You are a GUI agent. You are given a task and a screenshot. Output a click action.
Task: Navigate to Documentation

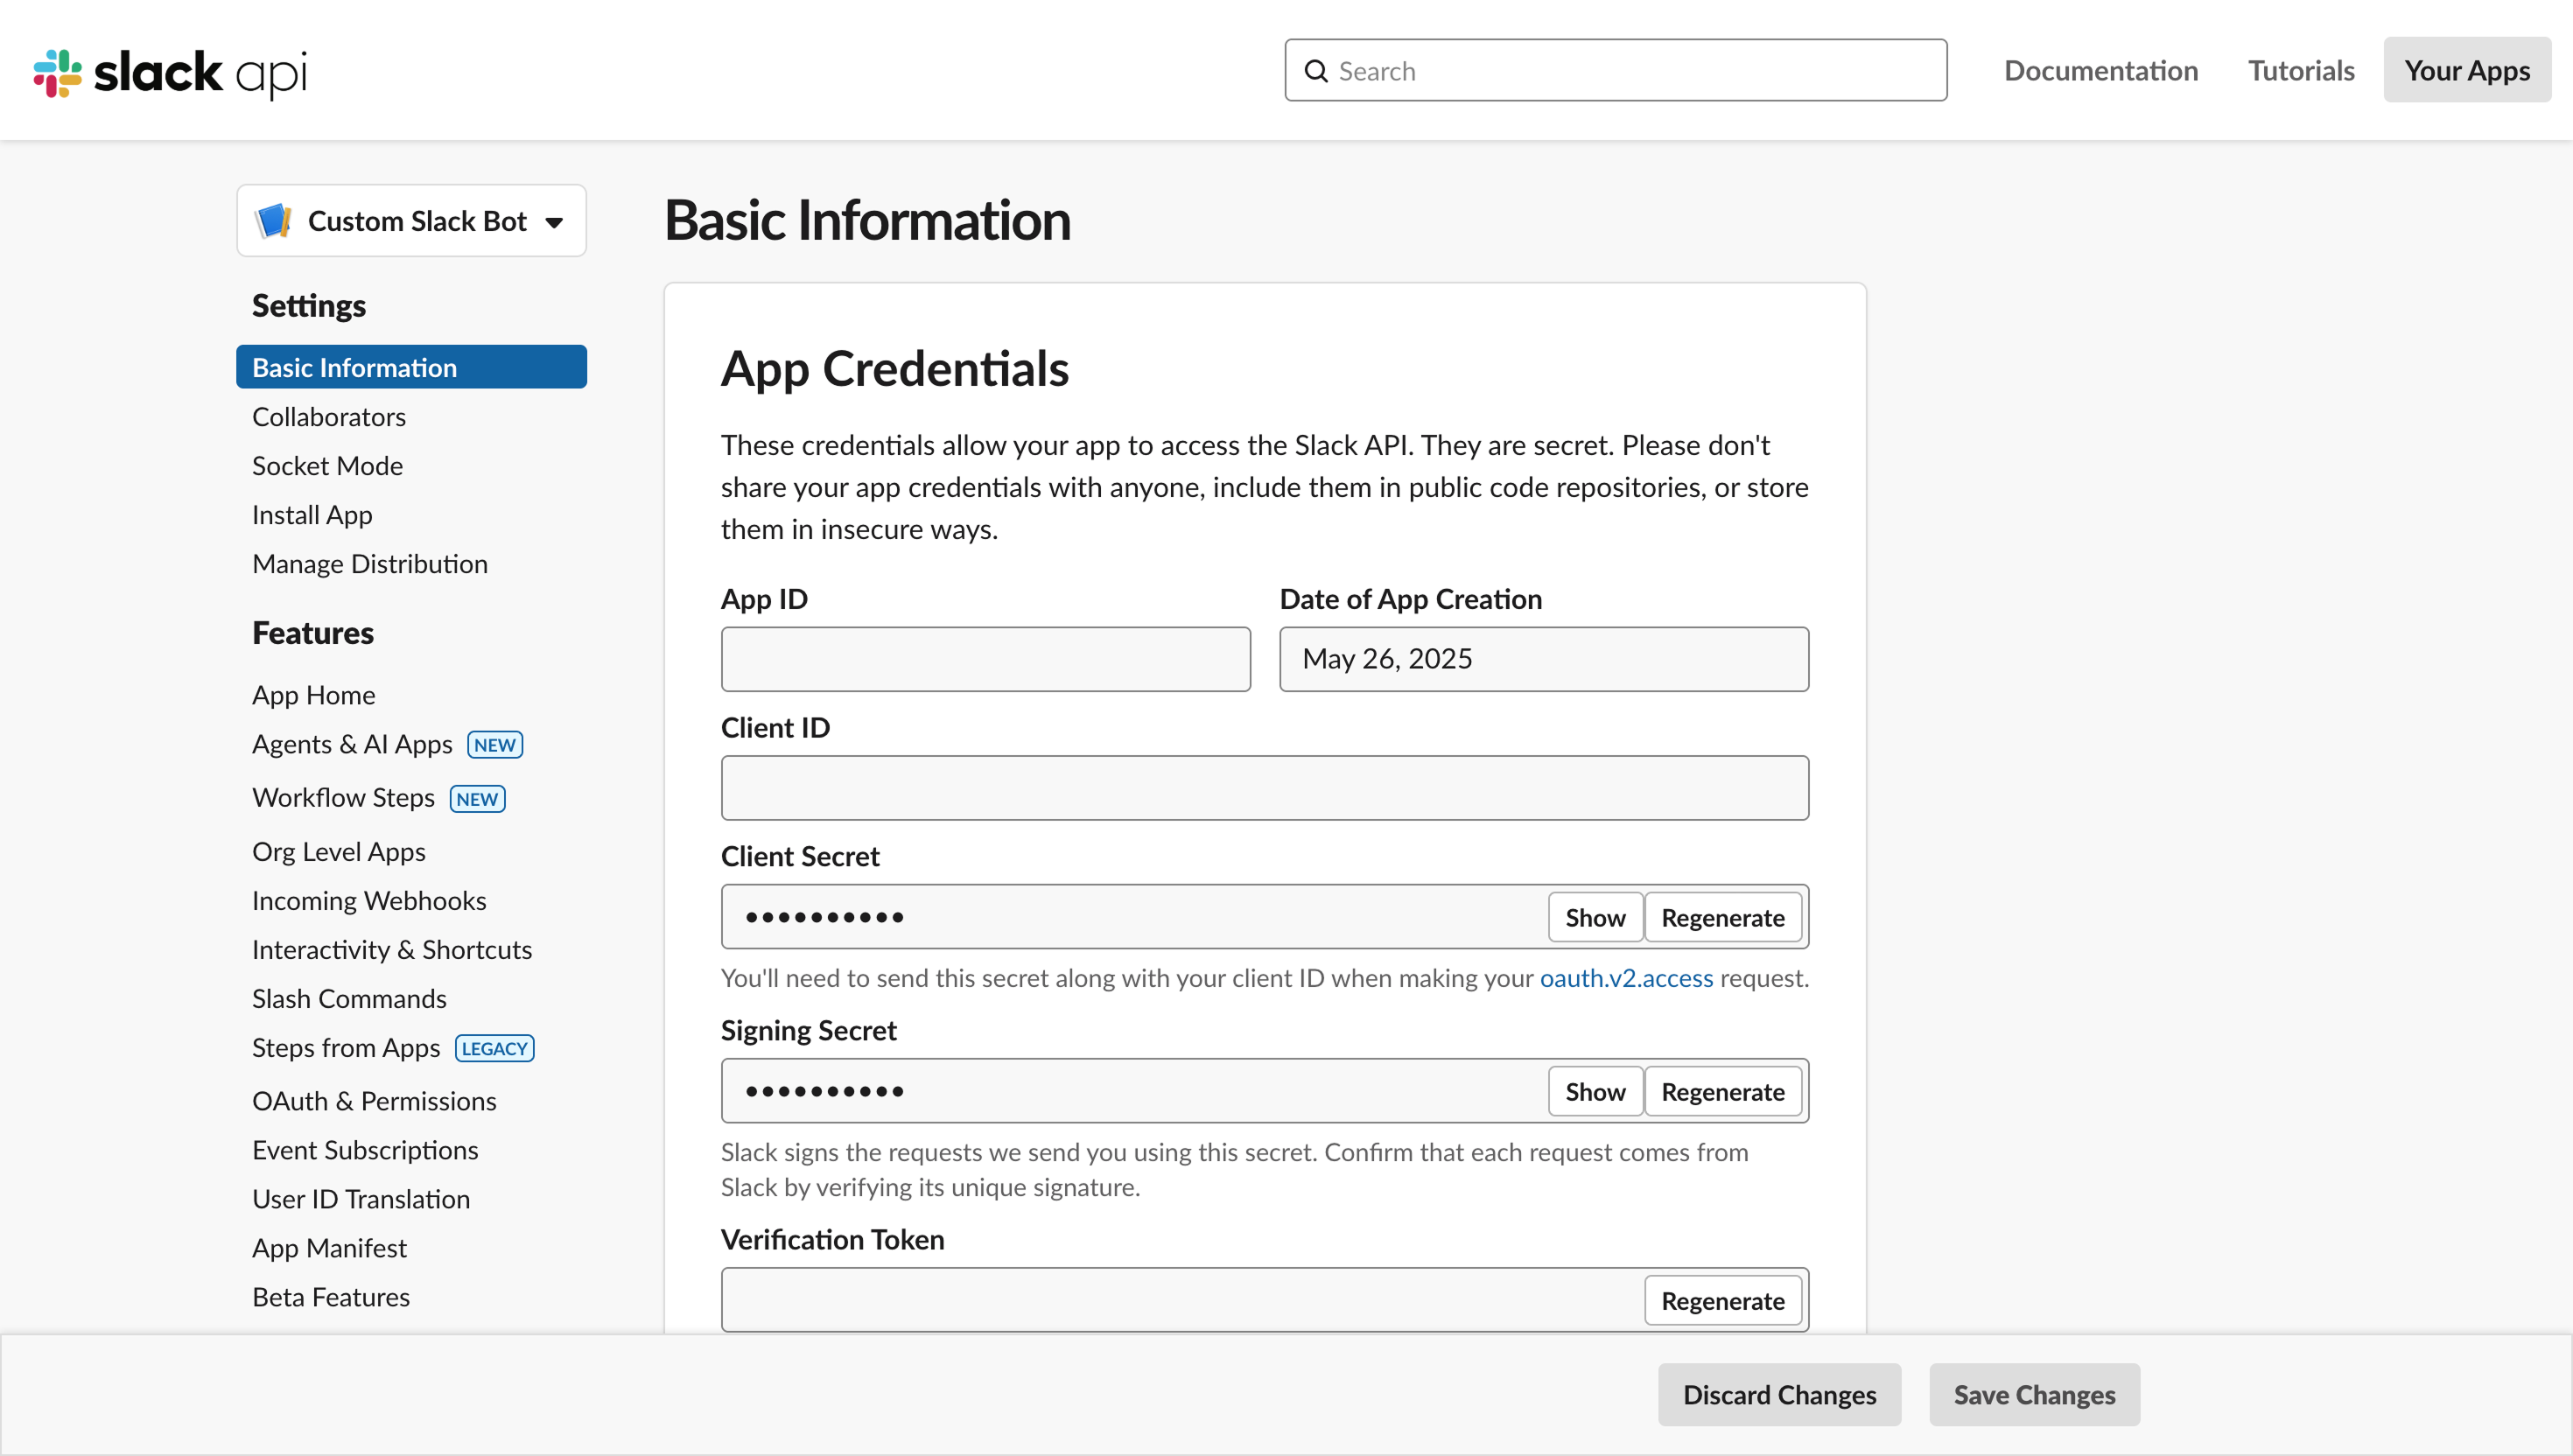tap(2100, 70)
